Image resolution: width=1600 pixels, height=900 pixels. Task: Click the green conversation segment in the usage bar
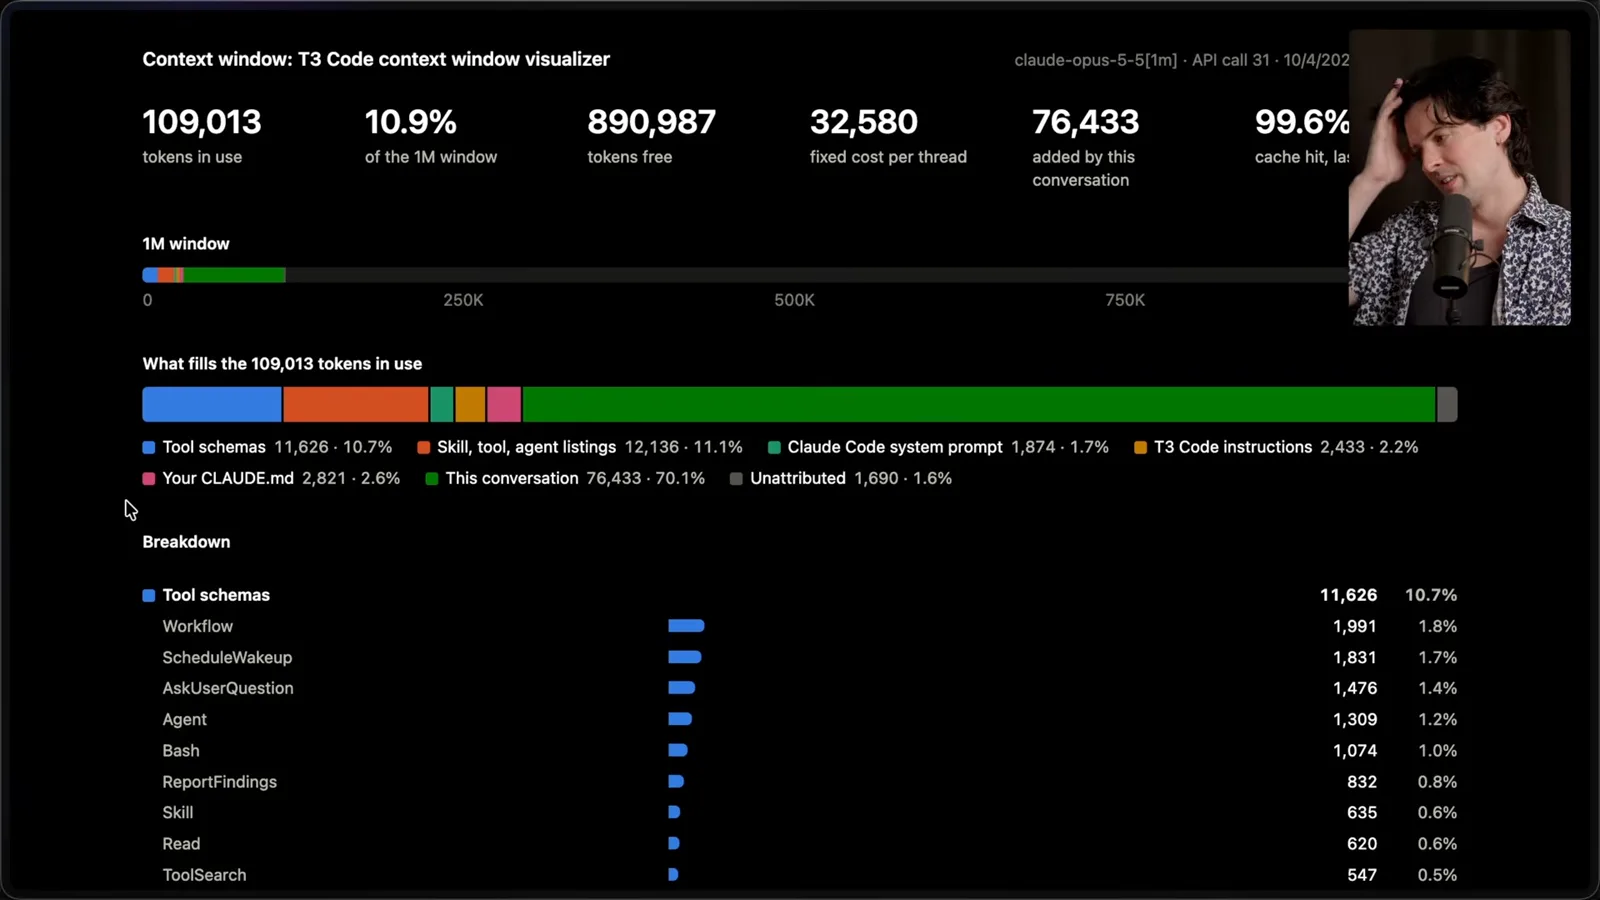[979, 405]
